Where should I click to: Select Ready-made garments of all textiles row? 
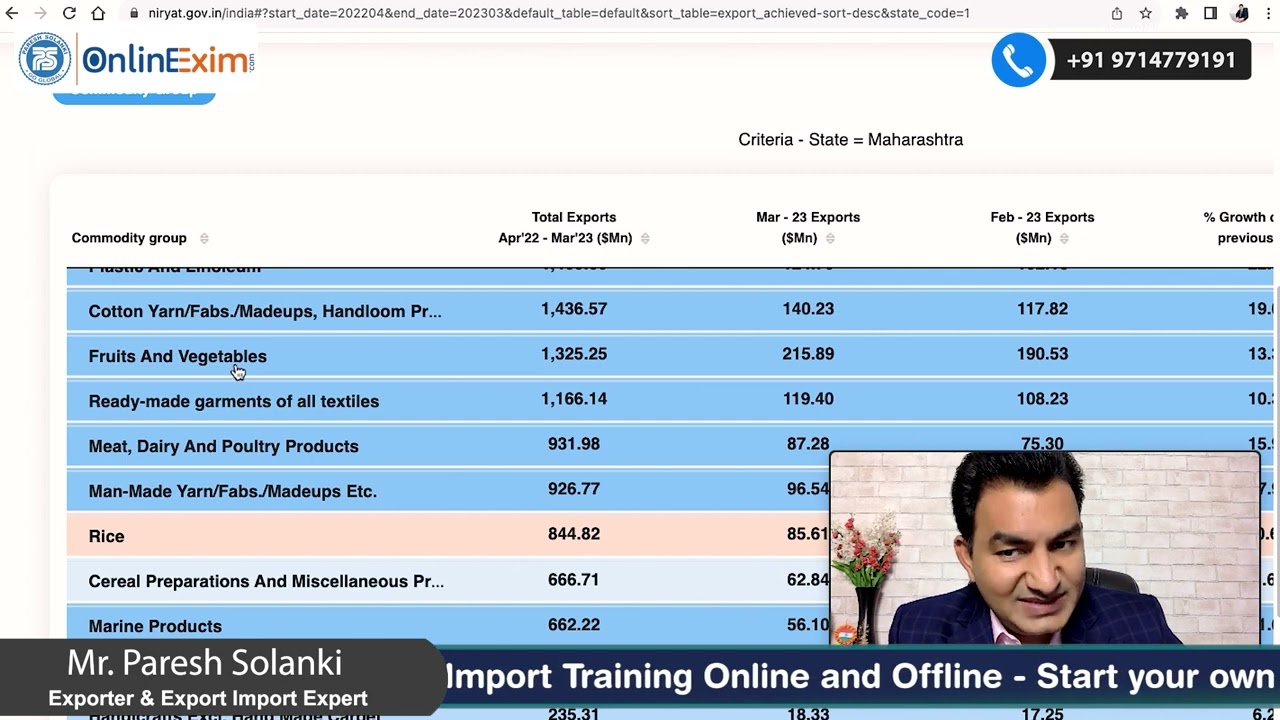pyautogui.click(x=670, y=400)
